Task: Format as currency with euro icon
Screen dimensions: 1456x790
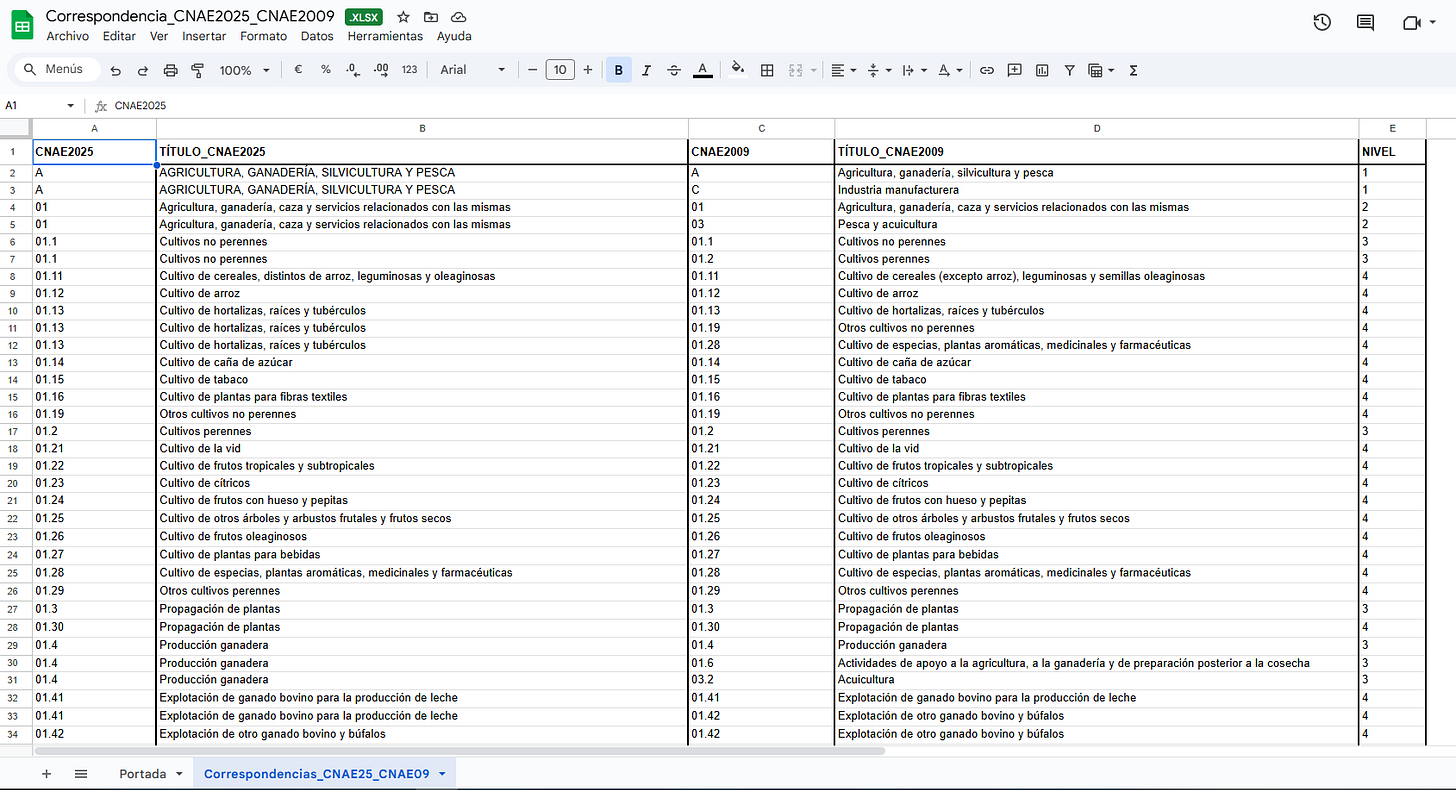Action: tap(298, 70)
